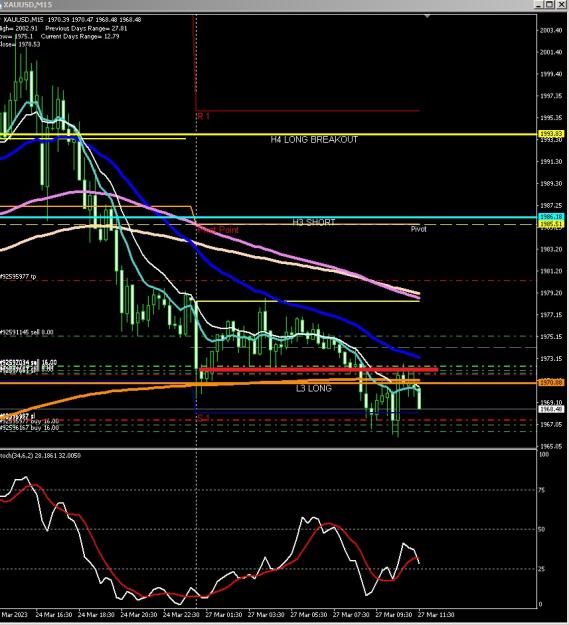Click the 1965.05 price axis label
The height and width of the screenshot is (625, 569).
point(550,446)
